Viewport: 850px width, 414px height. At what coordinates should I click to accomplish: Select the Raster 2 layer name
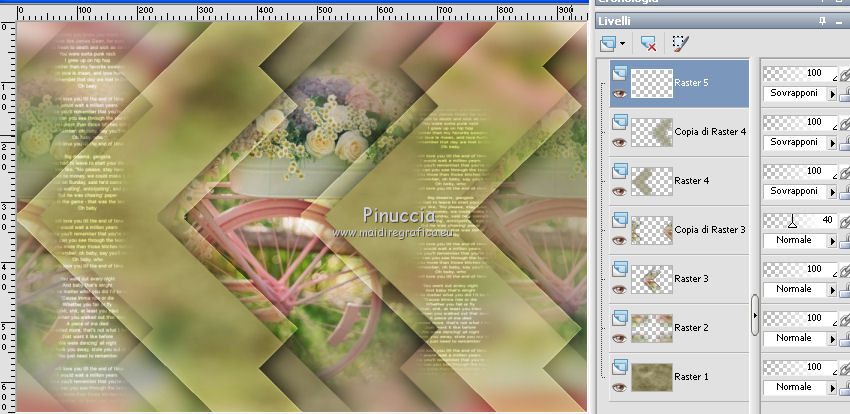[691, 328]
